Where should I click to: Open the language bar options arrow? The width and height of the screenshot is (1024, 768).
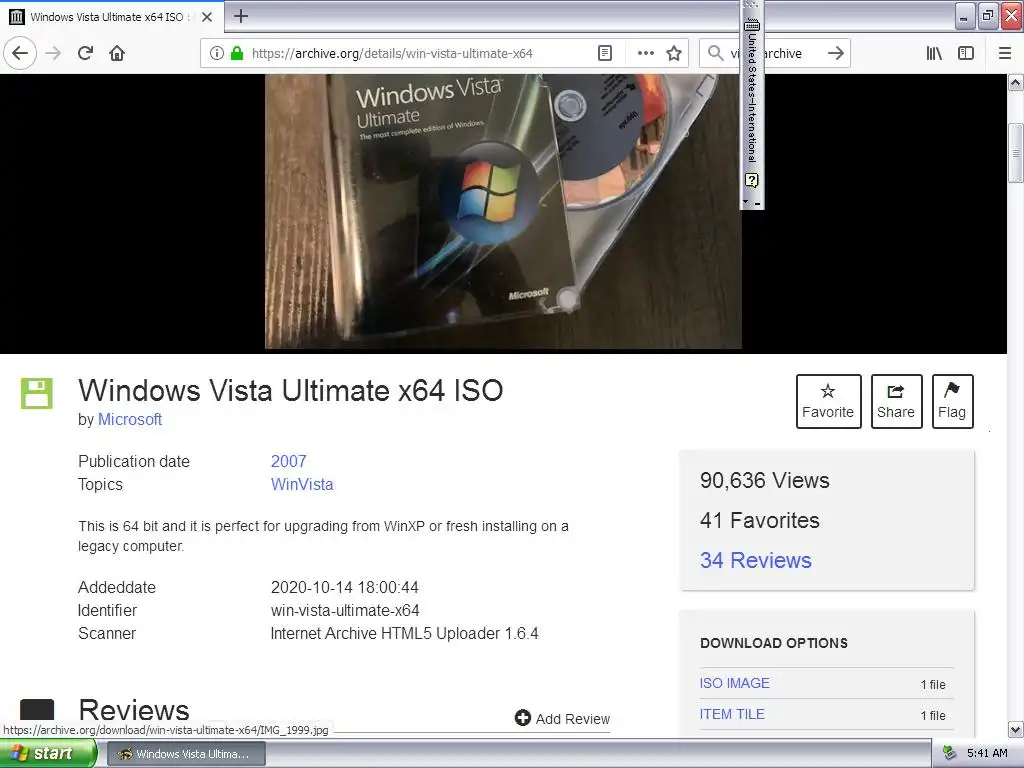coord(746,202)
